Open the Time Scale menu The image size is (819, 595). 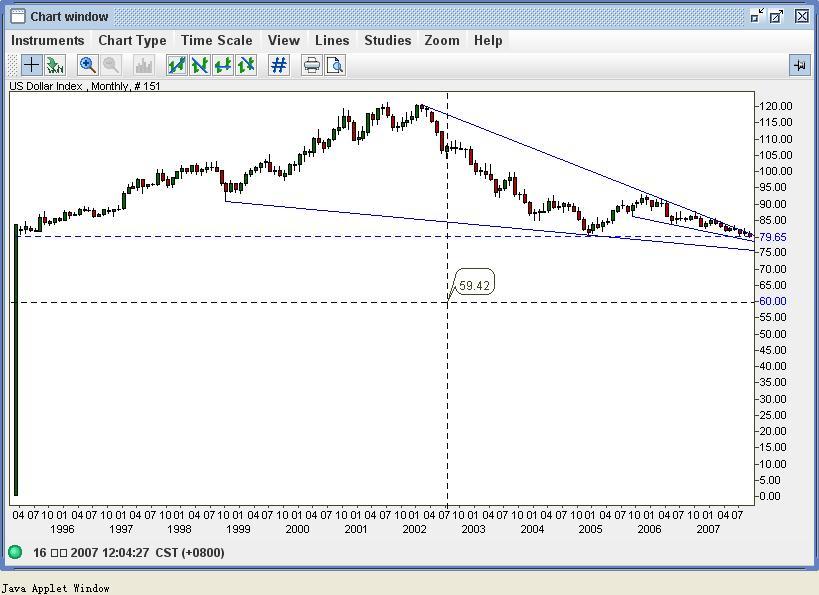click(x=217, y=40)
